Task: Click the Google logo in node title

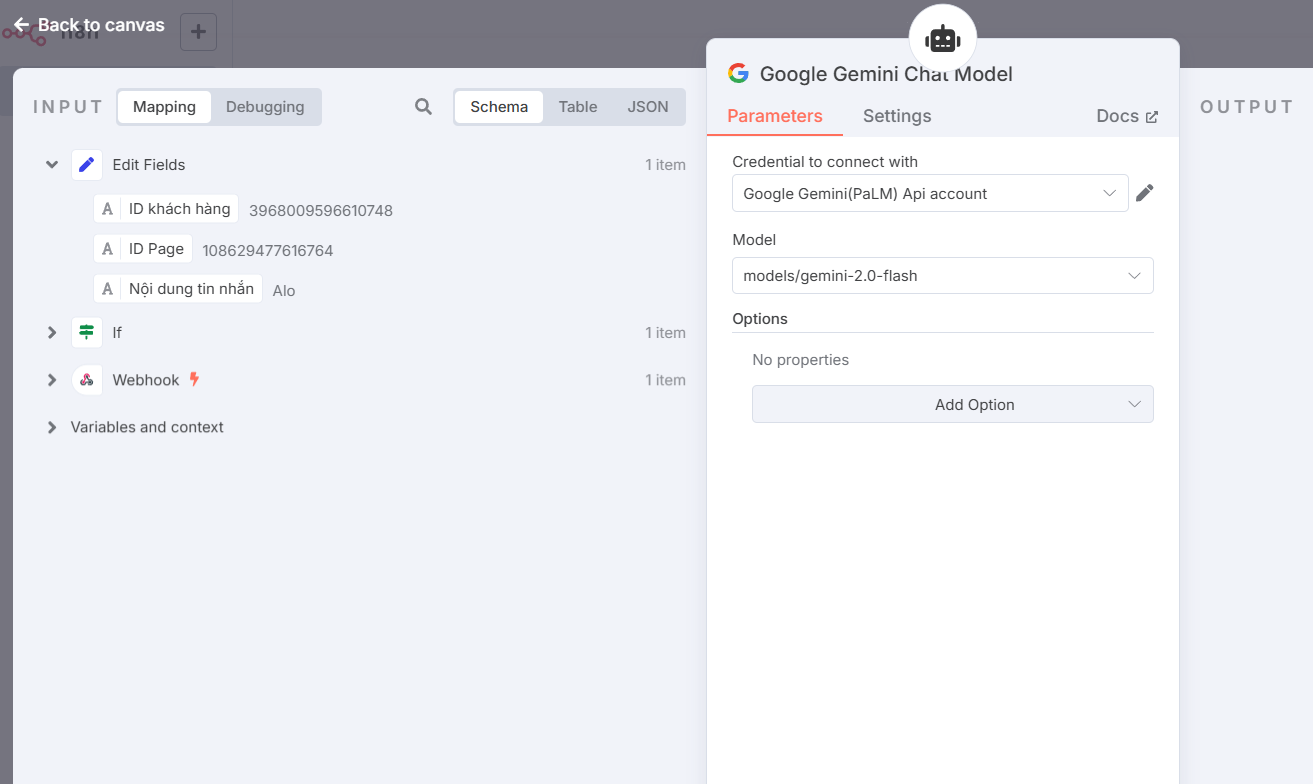Action: coord(738,73)
